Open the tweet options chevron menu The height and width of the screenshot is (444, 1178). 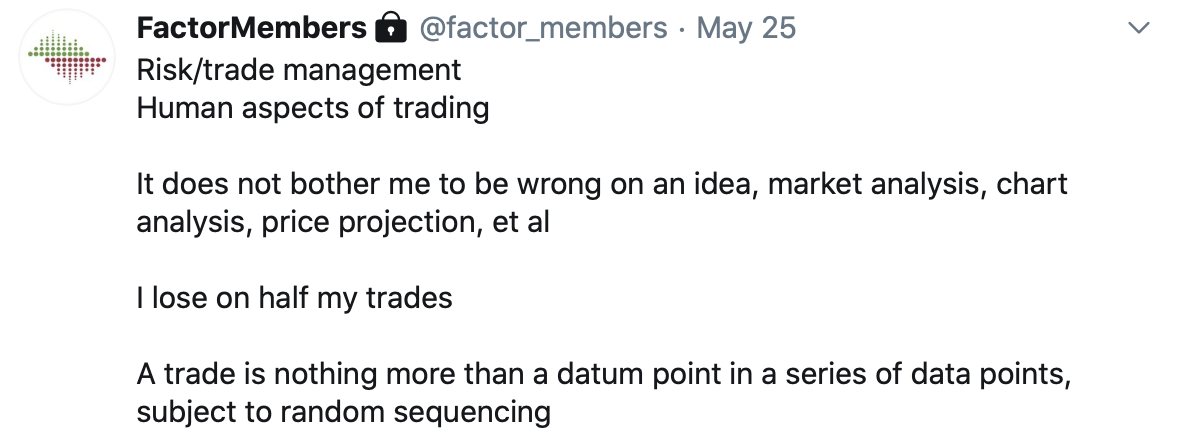point(1140,29)
